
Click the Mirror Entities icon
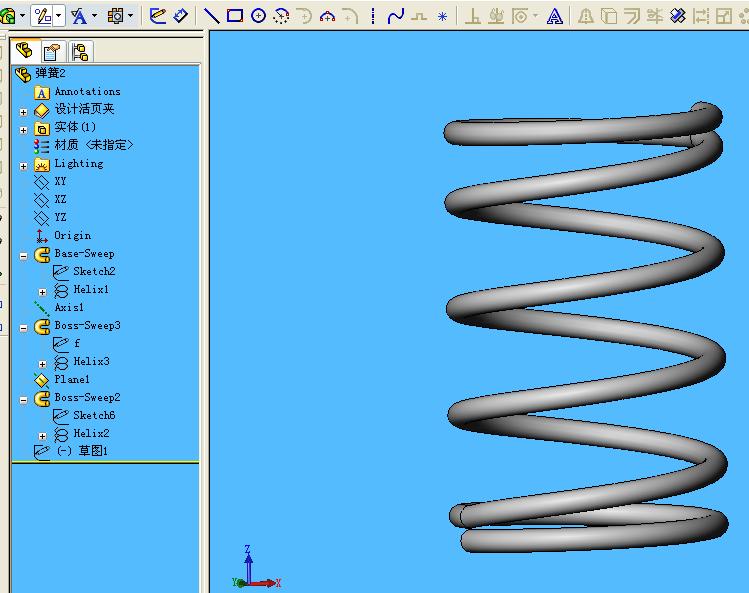tap(586, 16)
